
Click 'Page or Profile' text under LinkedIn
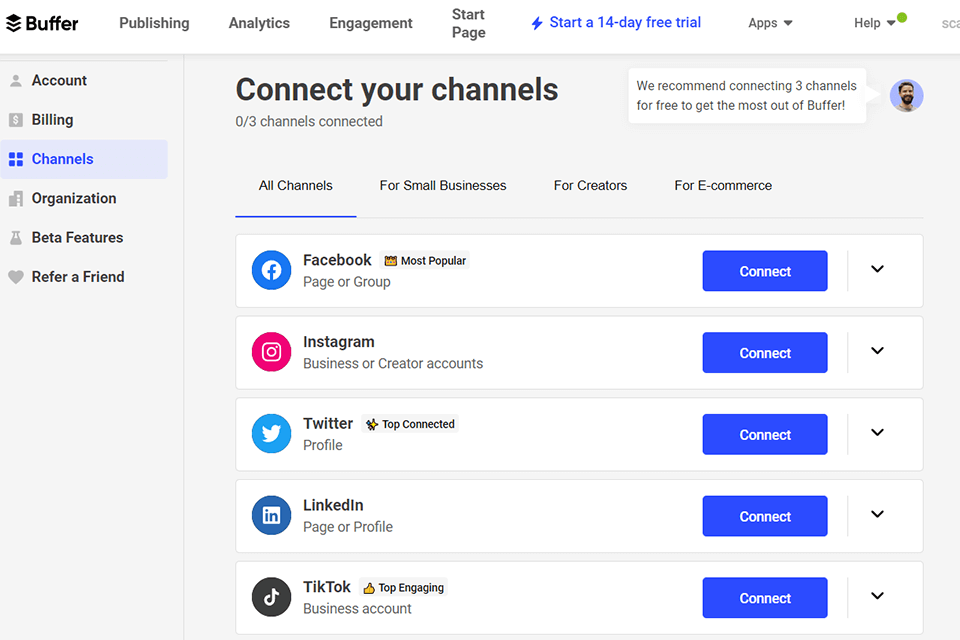[x=348, y=527]
